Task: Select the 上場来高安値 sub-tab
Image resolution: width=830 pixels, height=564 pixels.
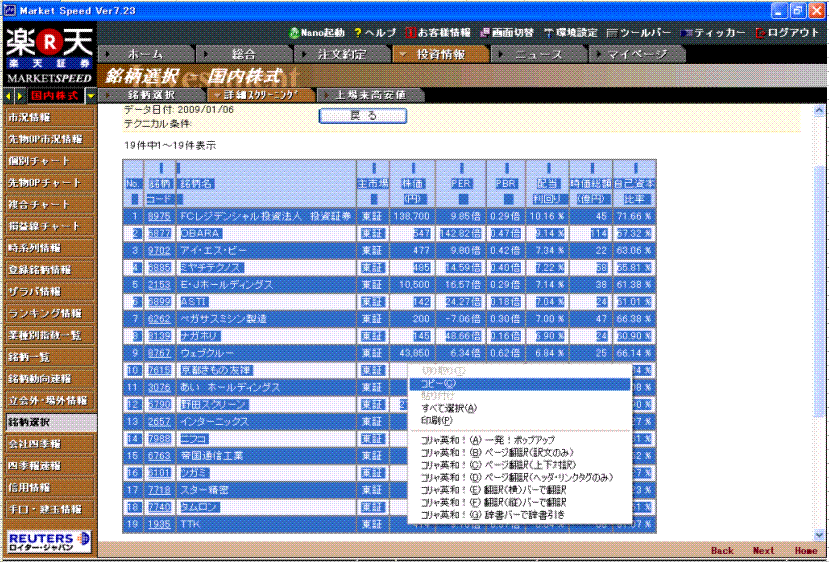Action: [371, 95]
